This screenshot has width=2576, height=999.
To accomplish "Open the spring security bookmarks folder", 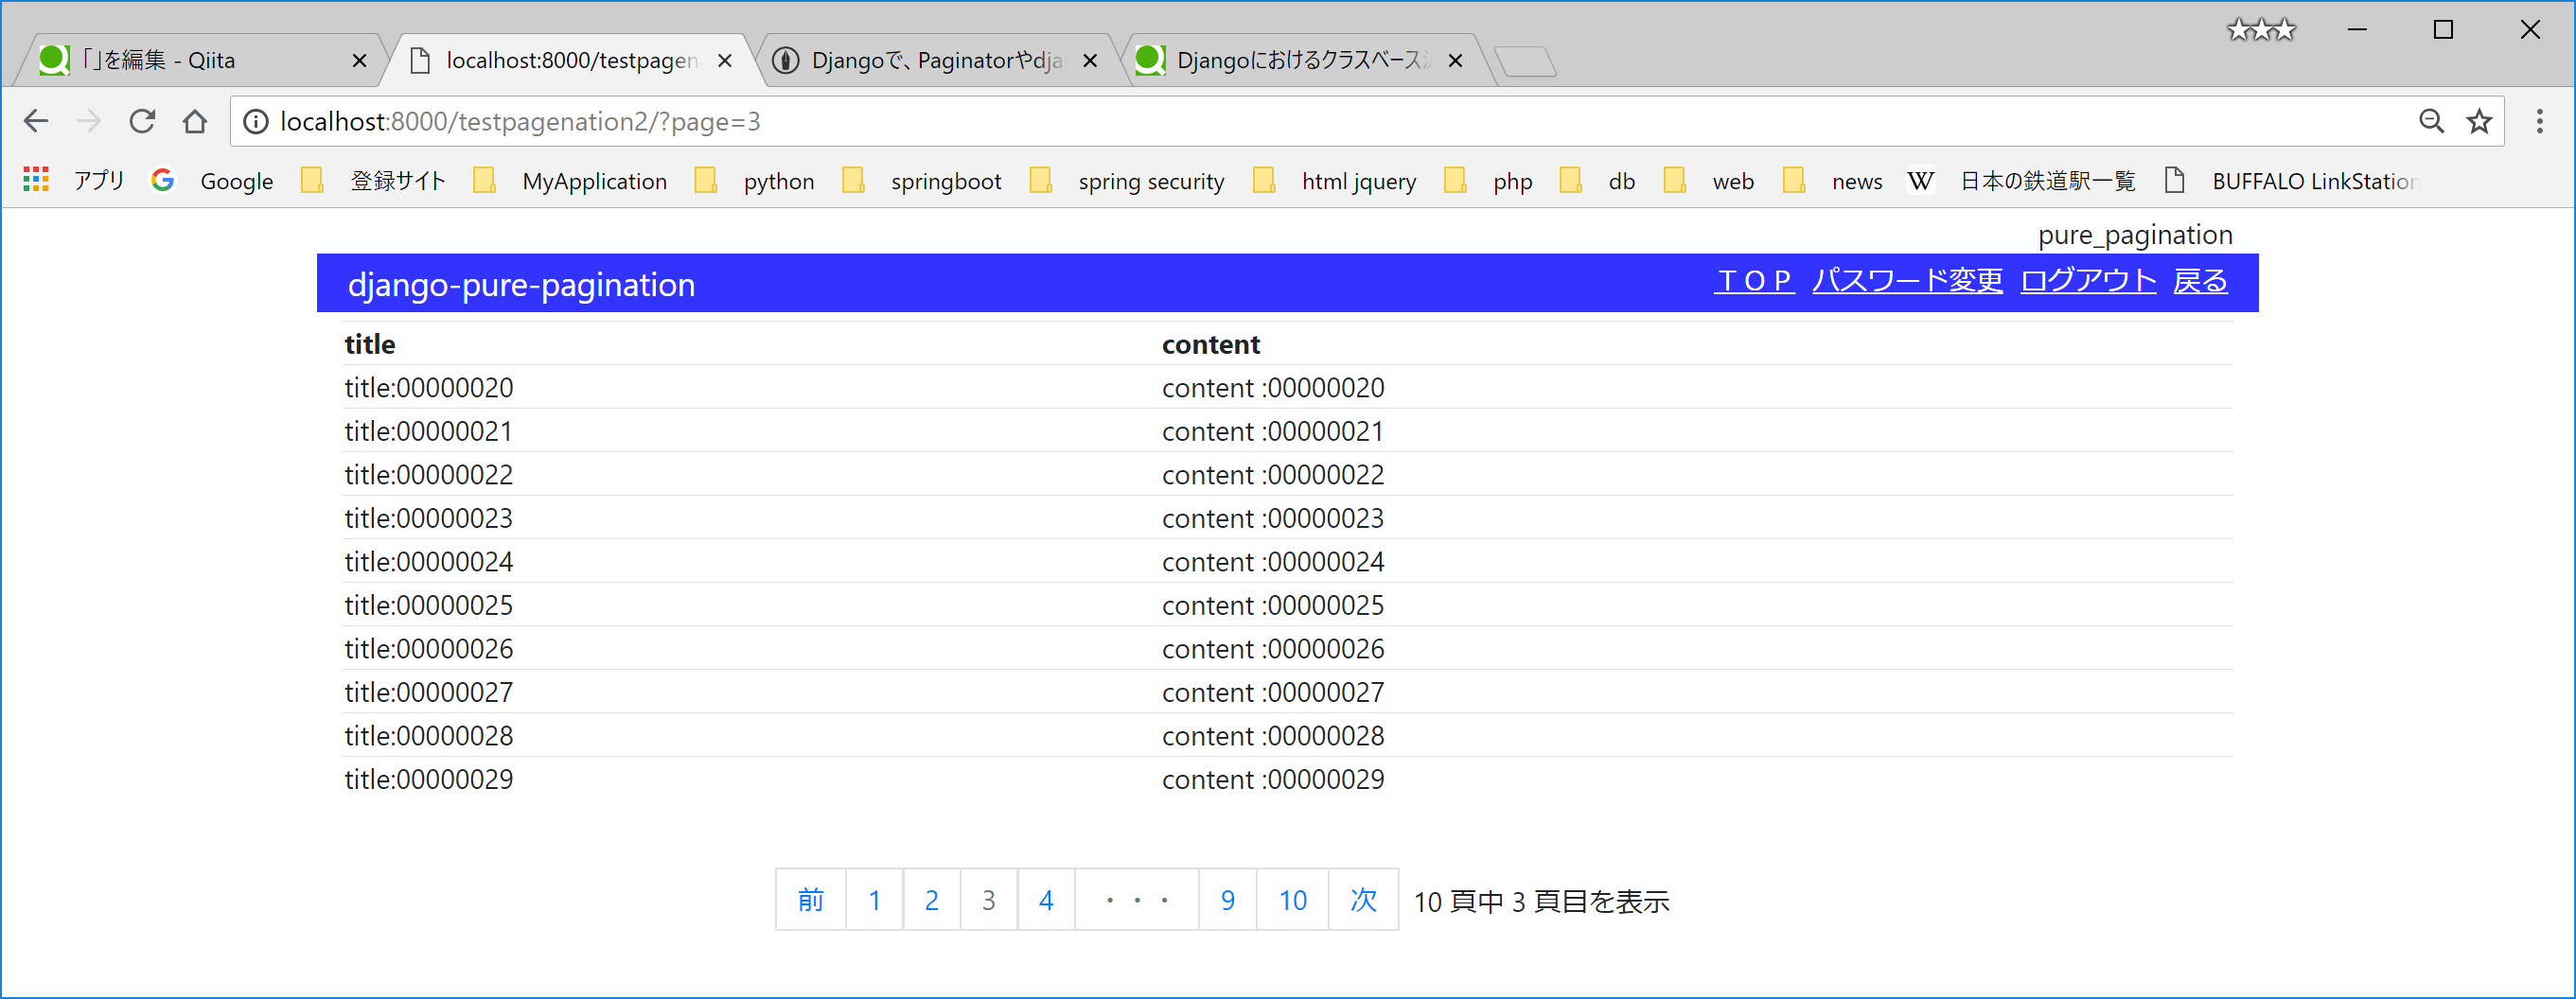I will pos(1151,181).
